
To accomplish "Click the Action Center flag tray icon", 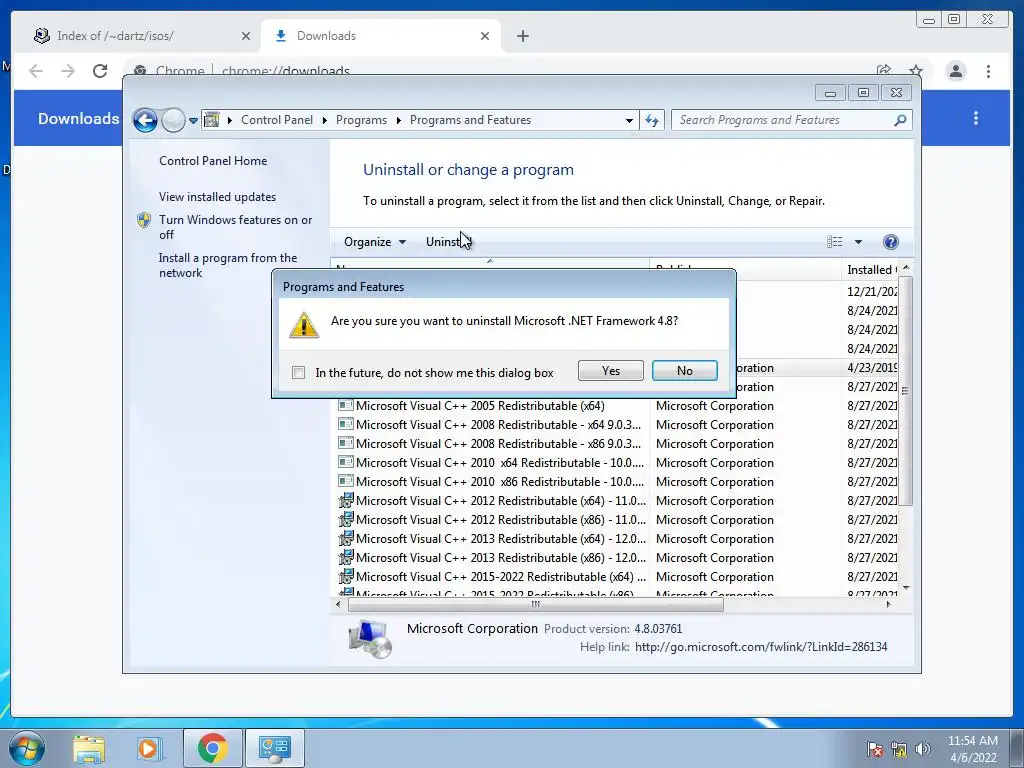I will (x=874, y=749).
